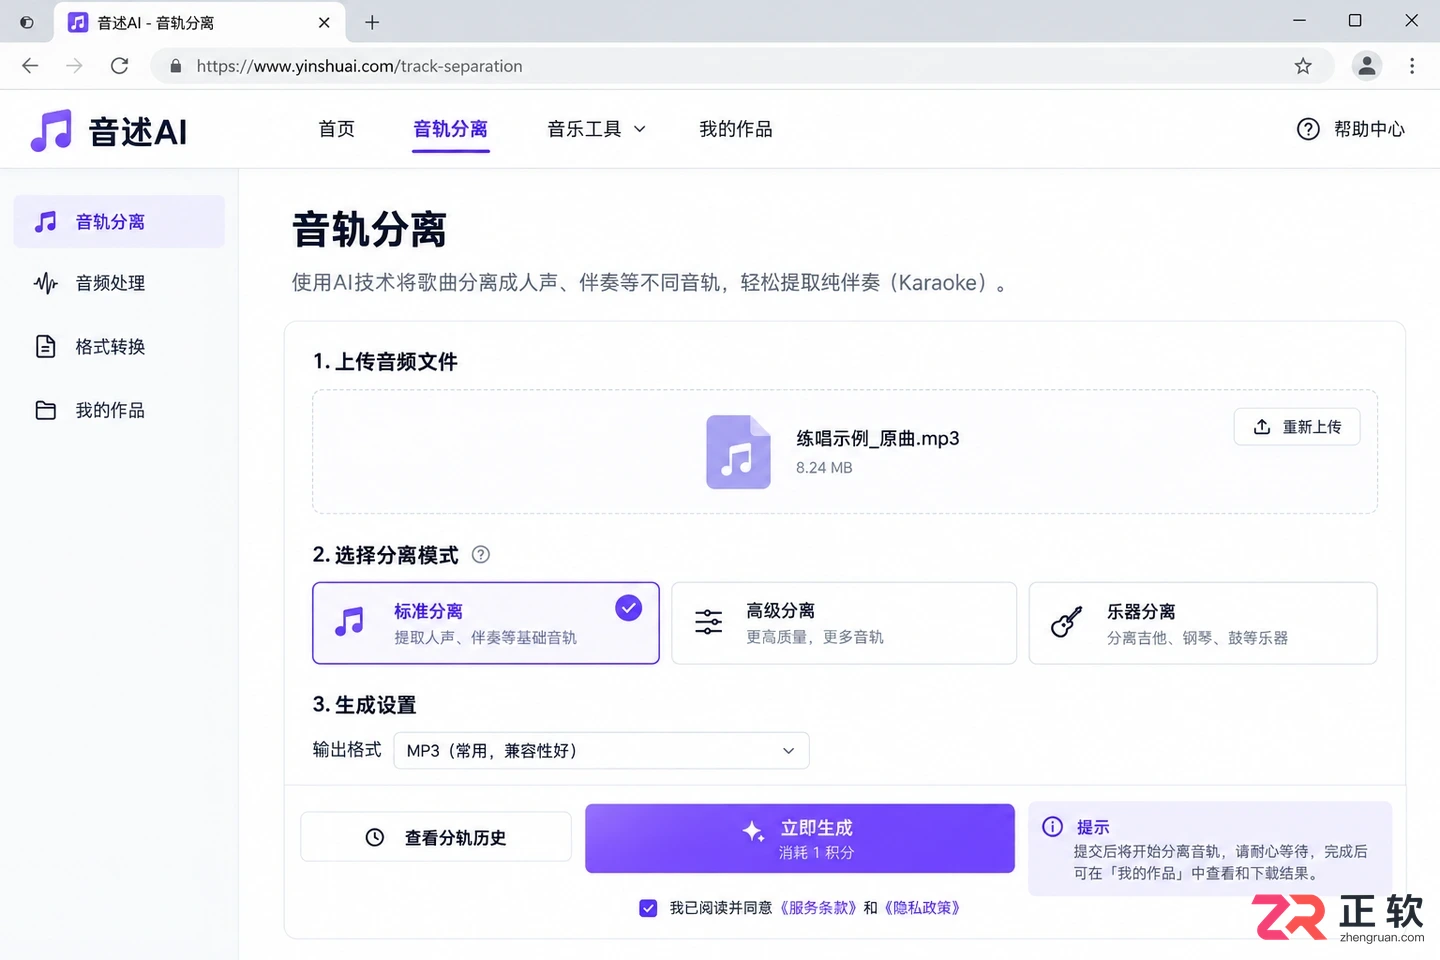The image size is (1440, 960).
Task: Open the 输出格式 MP3 dropdown
Action: pos(601,751)
